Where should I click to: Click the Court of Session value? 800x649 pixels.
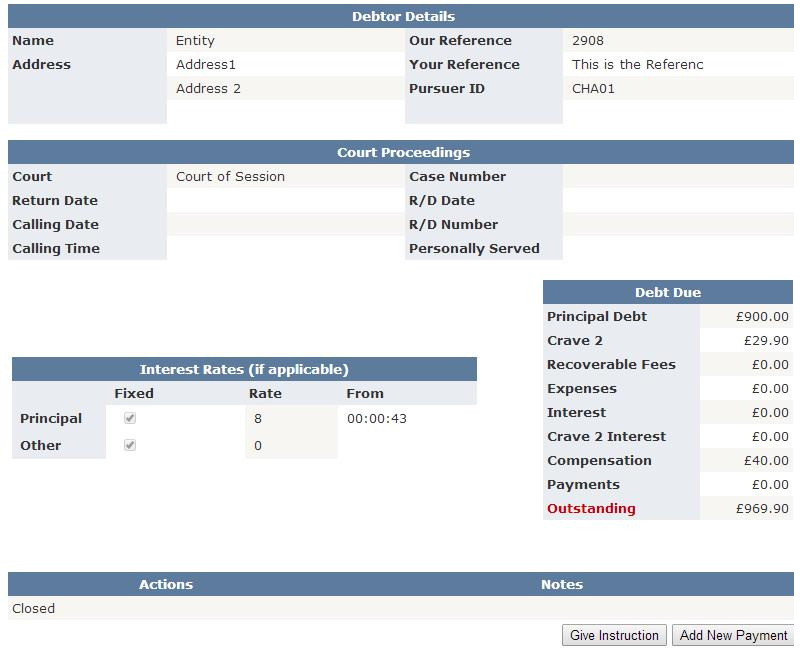click(230, 177)
